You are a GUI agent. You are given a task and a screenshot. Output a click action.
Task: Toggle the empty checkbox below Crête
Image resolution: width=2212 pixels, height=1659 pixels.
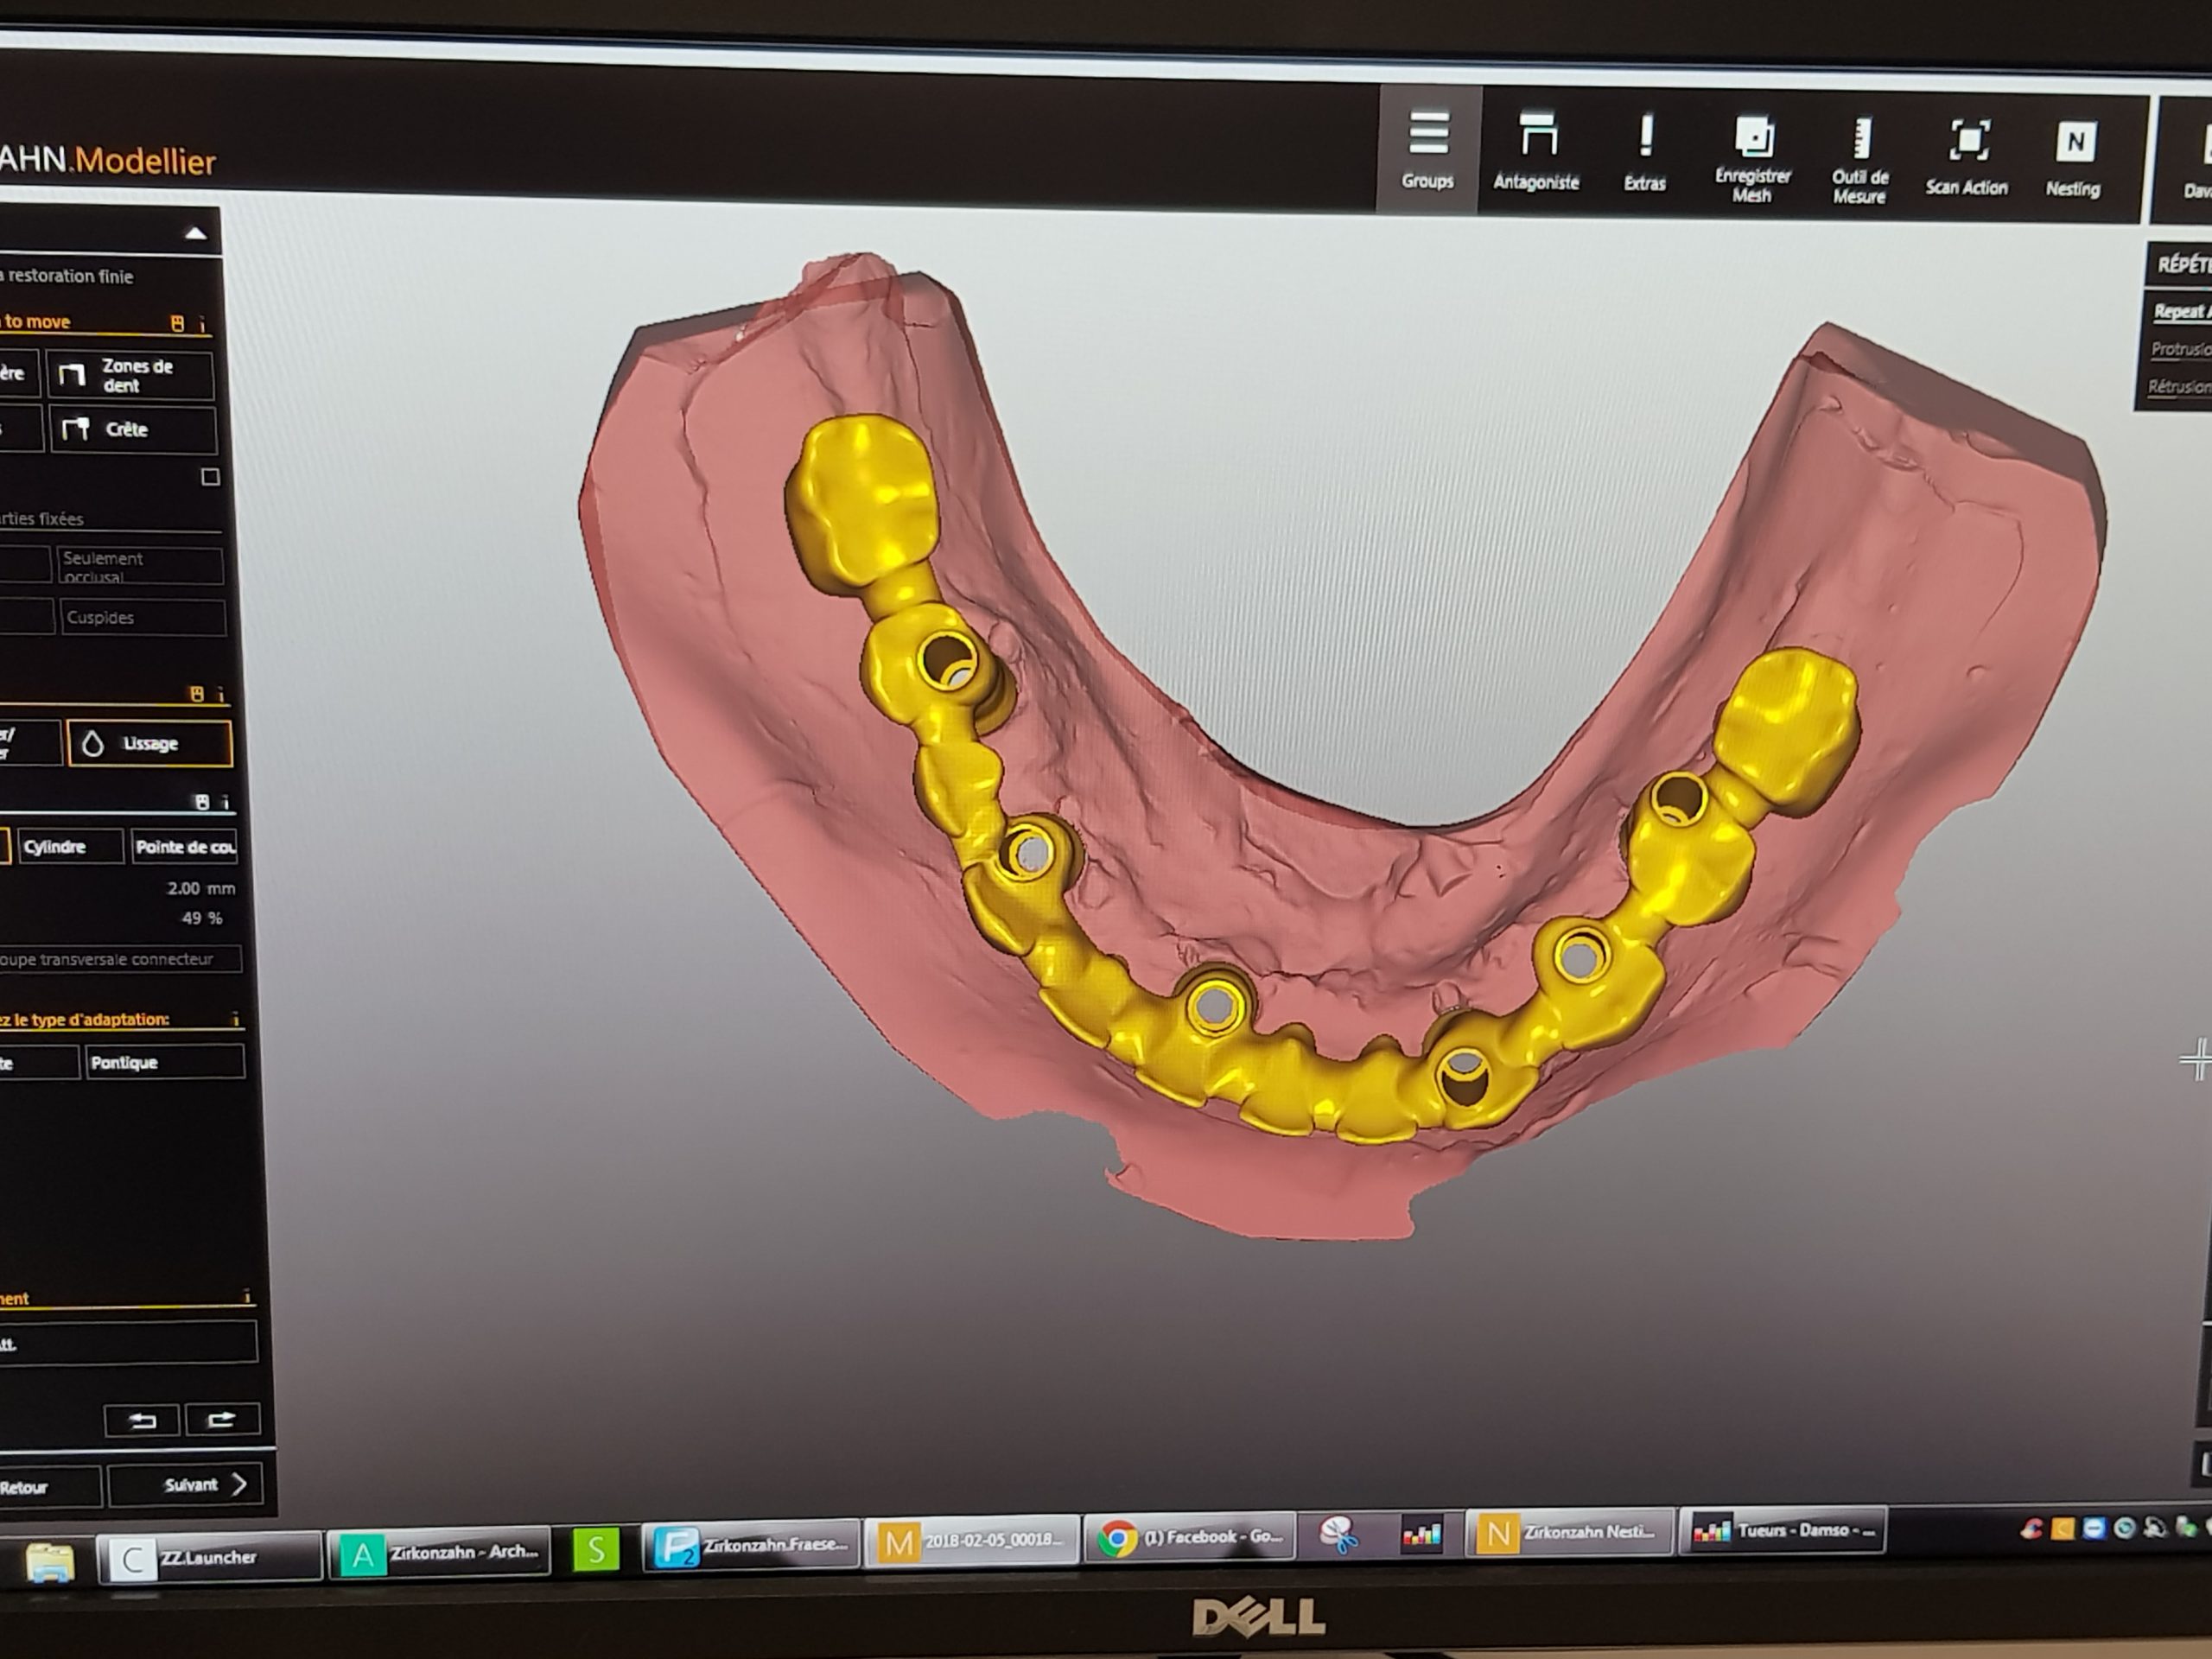(210, 477)
